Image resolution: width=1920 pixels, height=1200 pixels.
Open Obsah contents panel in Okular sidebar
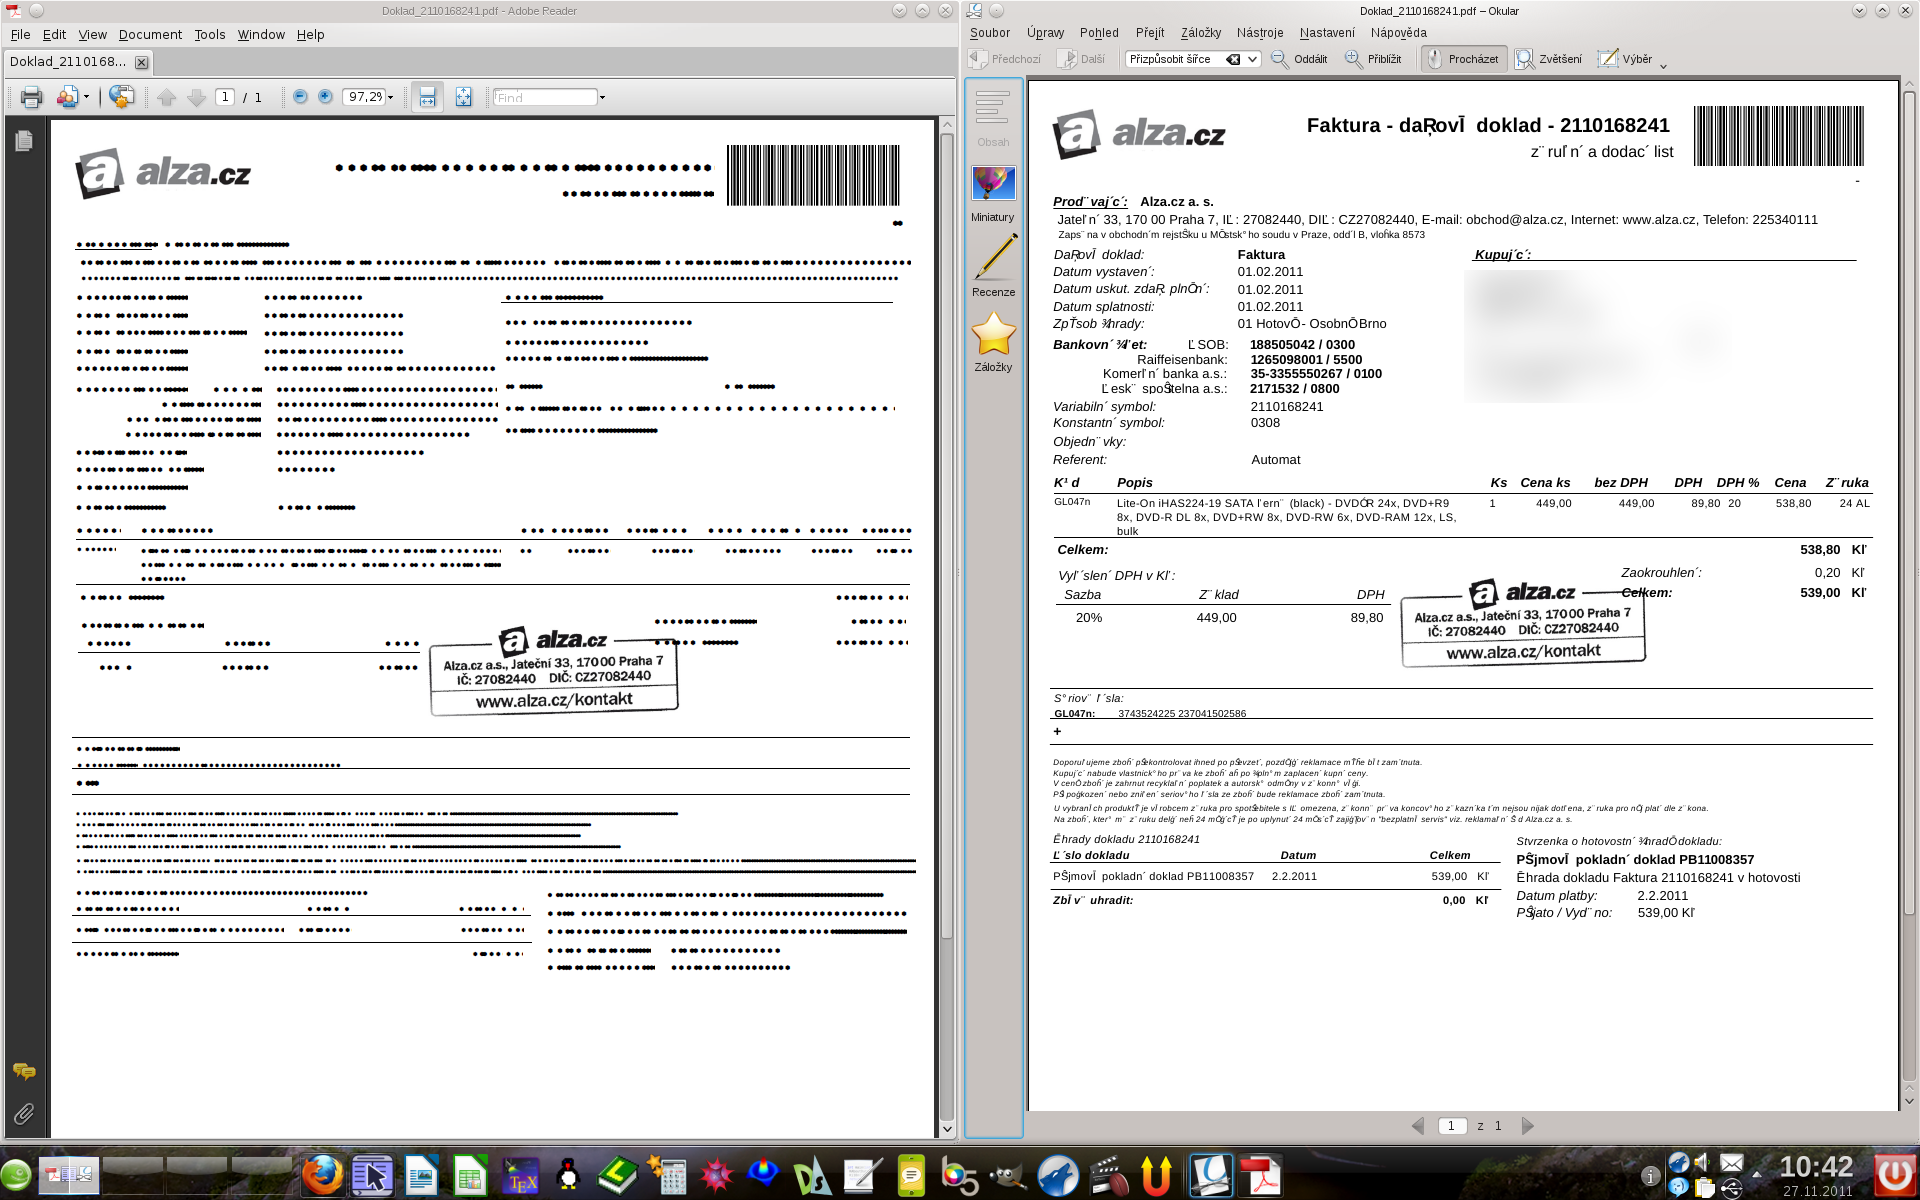point(993,118)
